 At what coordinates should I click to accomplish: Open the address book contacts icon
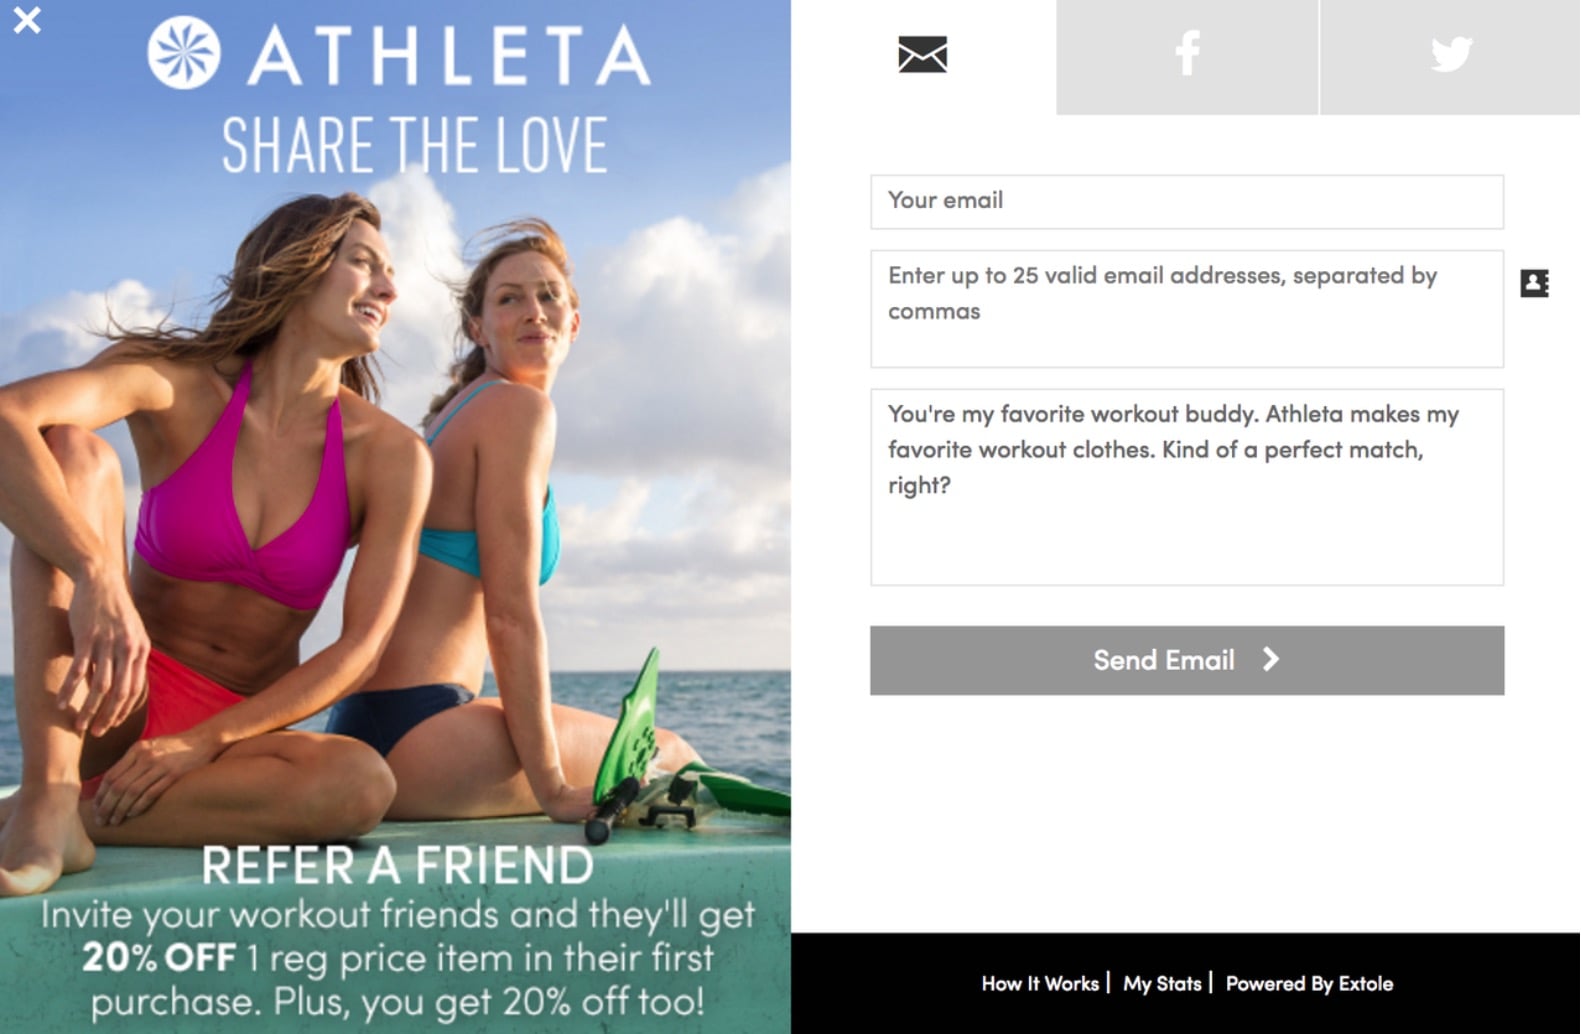click(1534, 283)
